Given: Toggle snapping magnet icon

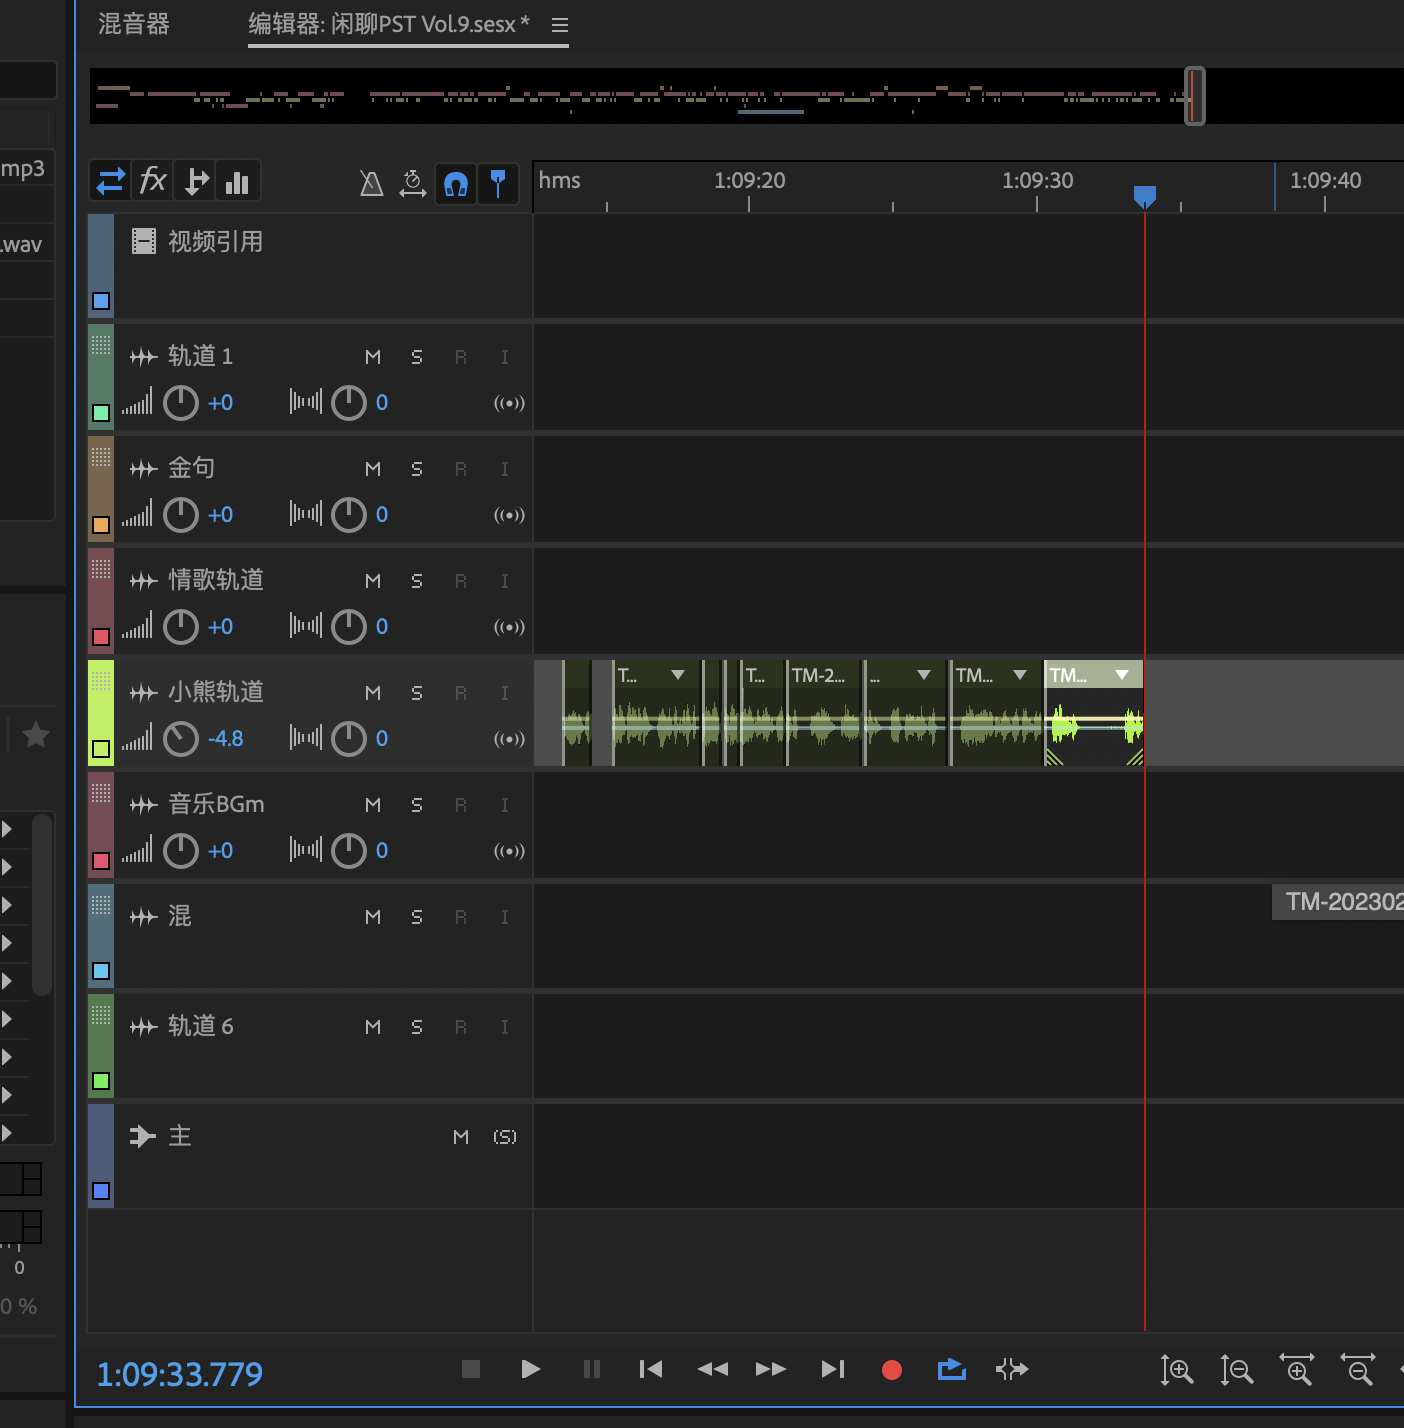Looking at the screenshot, I should pos(456,184).
